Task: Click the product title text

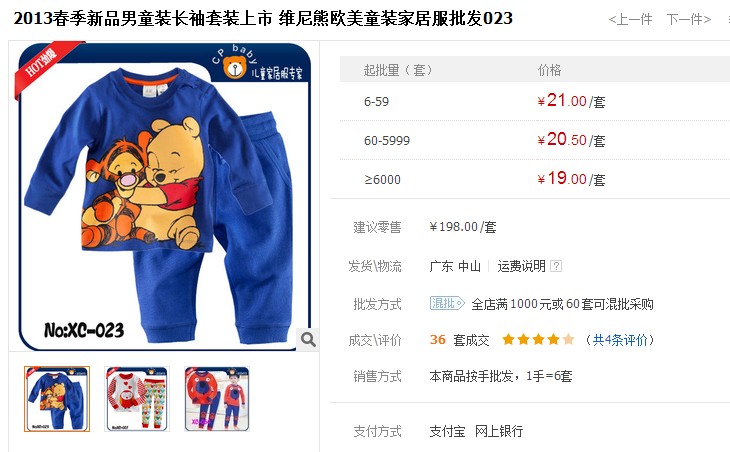Action: coord(264,19)
